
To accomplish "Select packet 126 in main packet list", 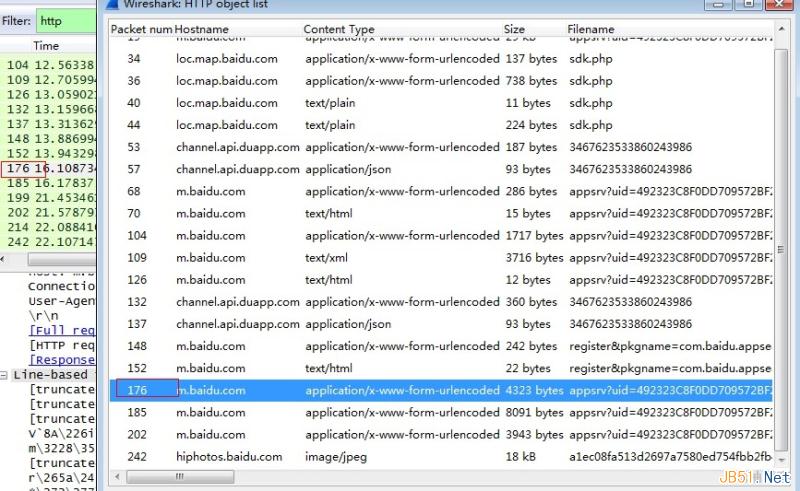I will pos(48,94).
